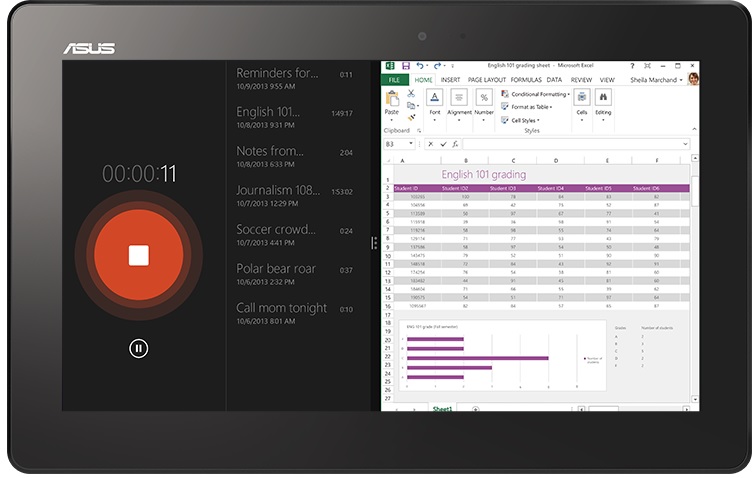Open the 'English 101...' recording
This screenshot has width=756, height=478.
[x=295, y=118]
